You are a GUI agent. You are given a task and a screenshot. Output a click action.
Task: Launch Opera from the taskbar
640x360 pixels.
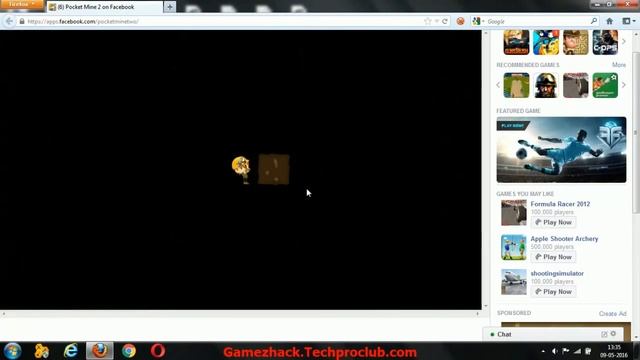click(158, 351)
